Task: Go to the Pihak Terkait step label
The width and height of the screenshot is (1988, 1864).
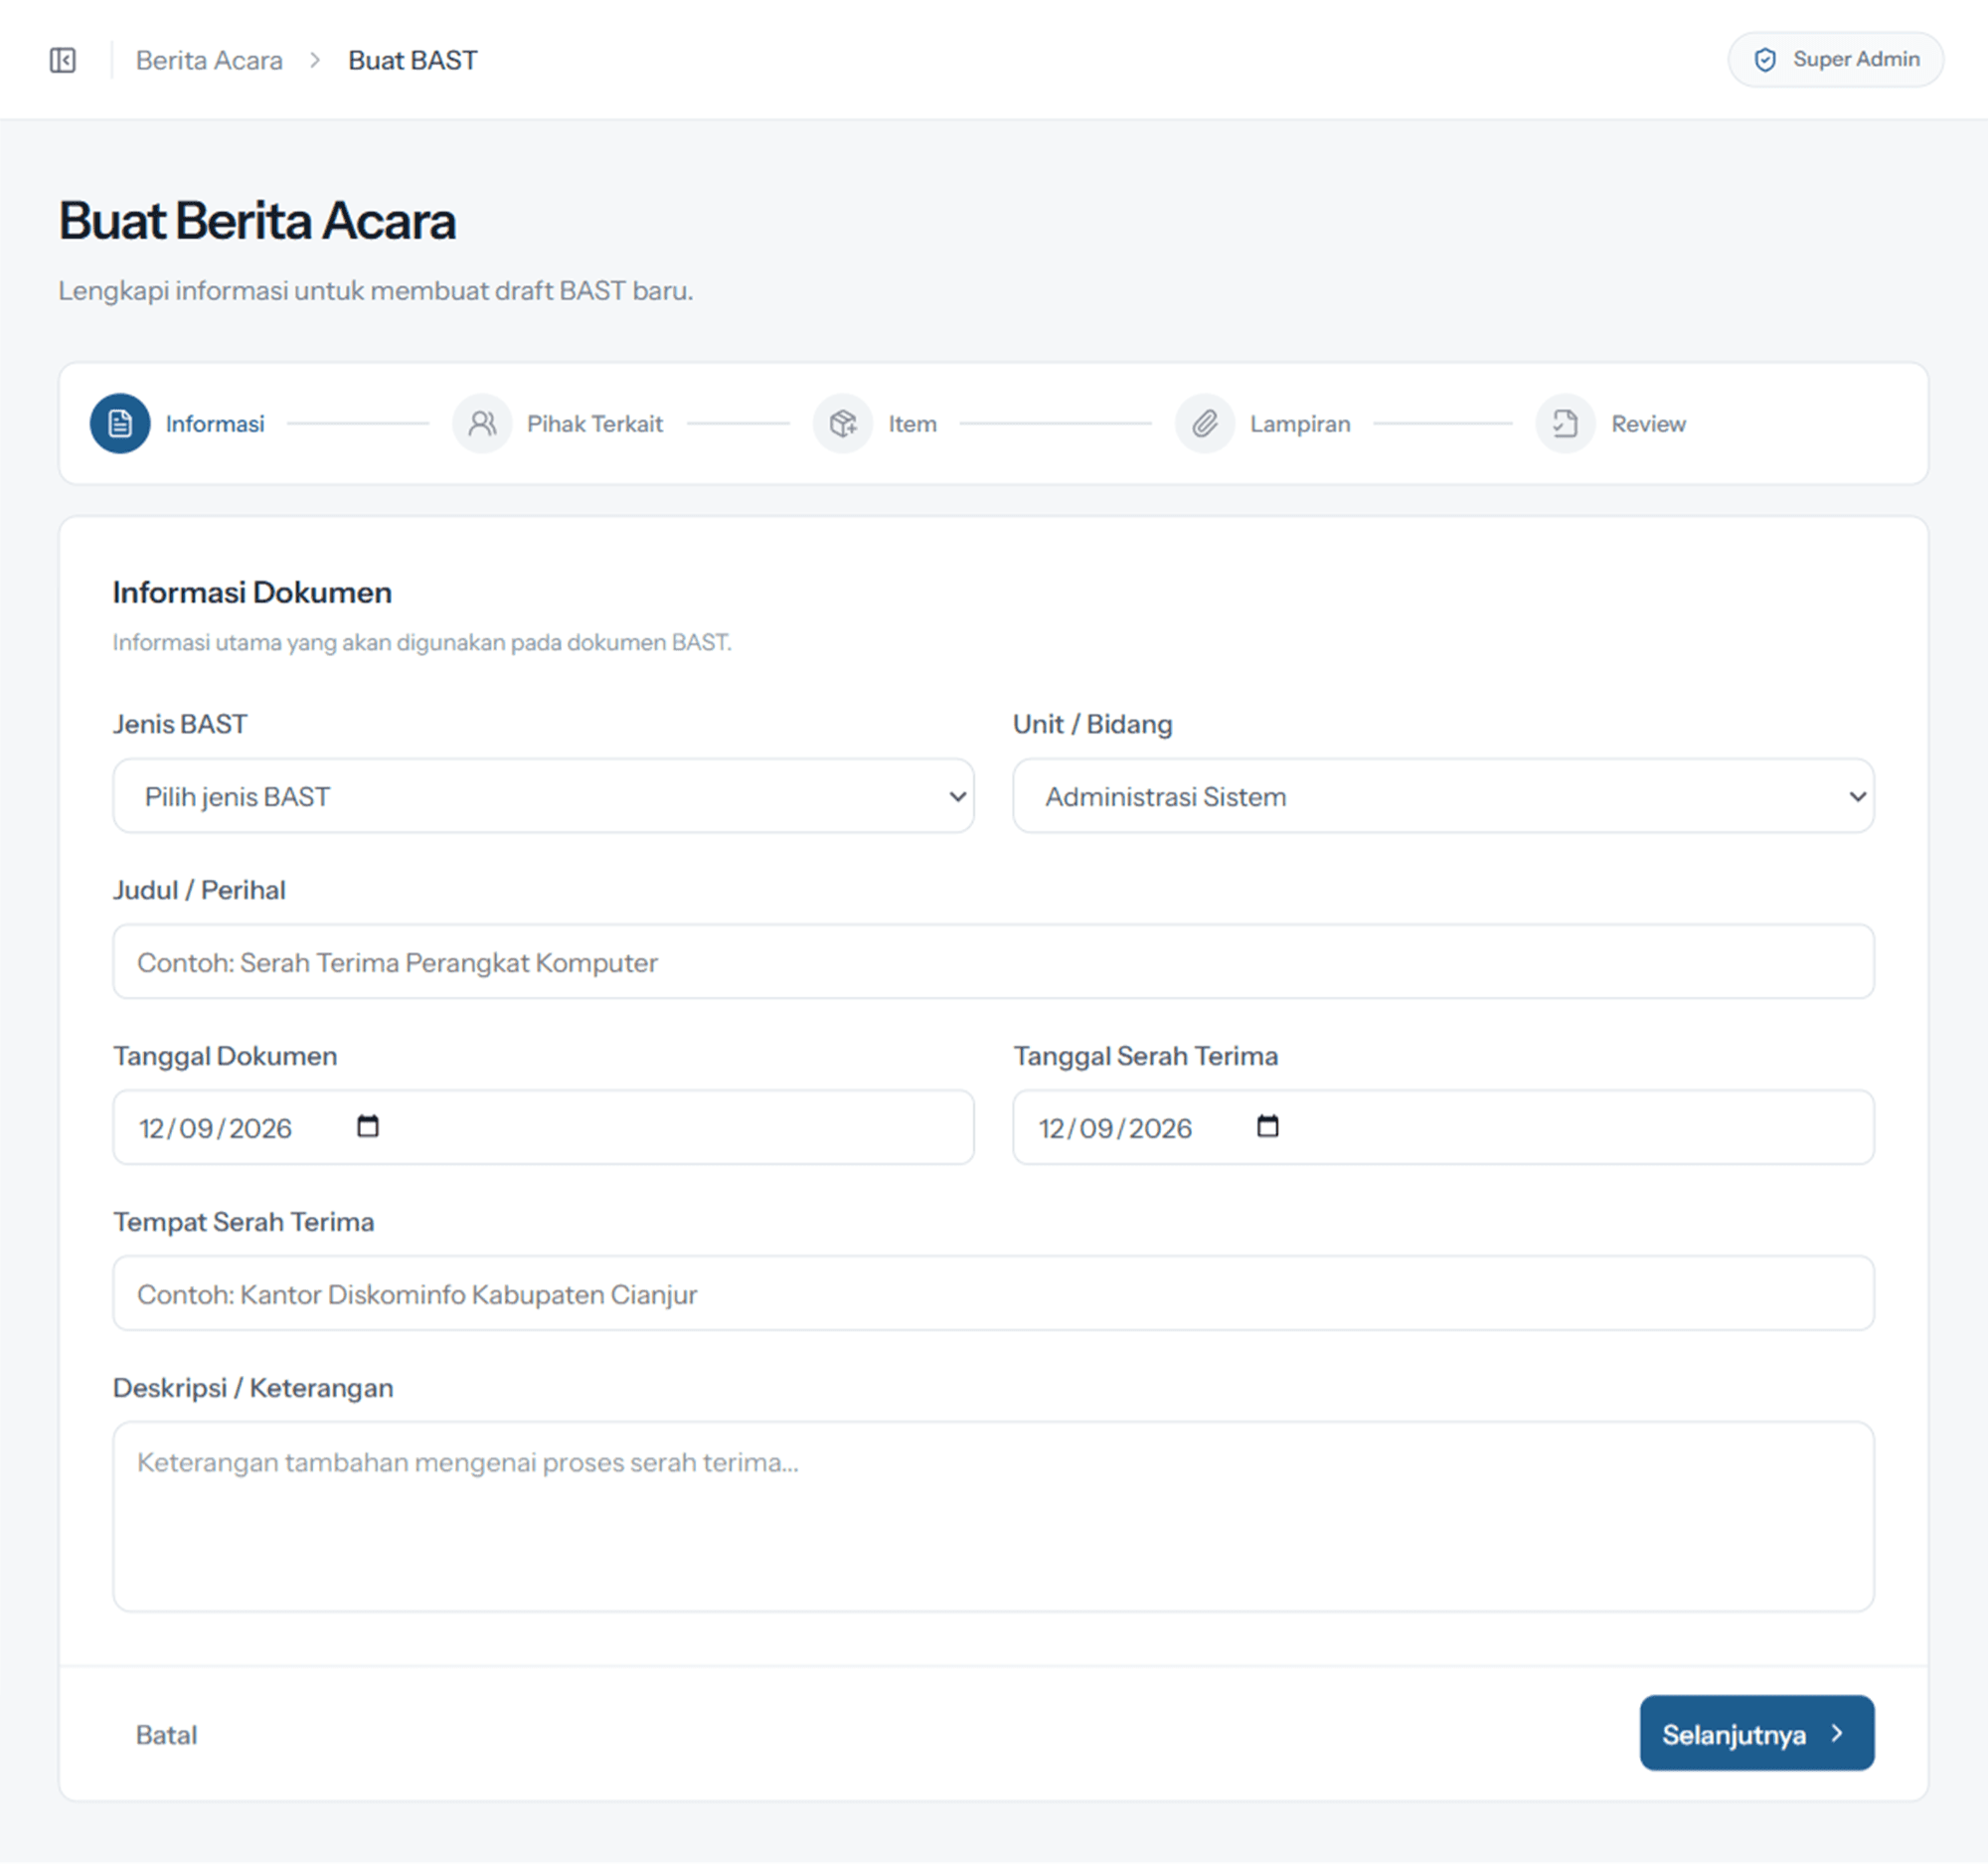Action: [x=595, y=424]
